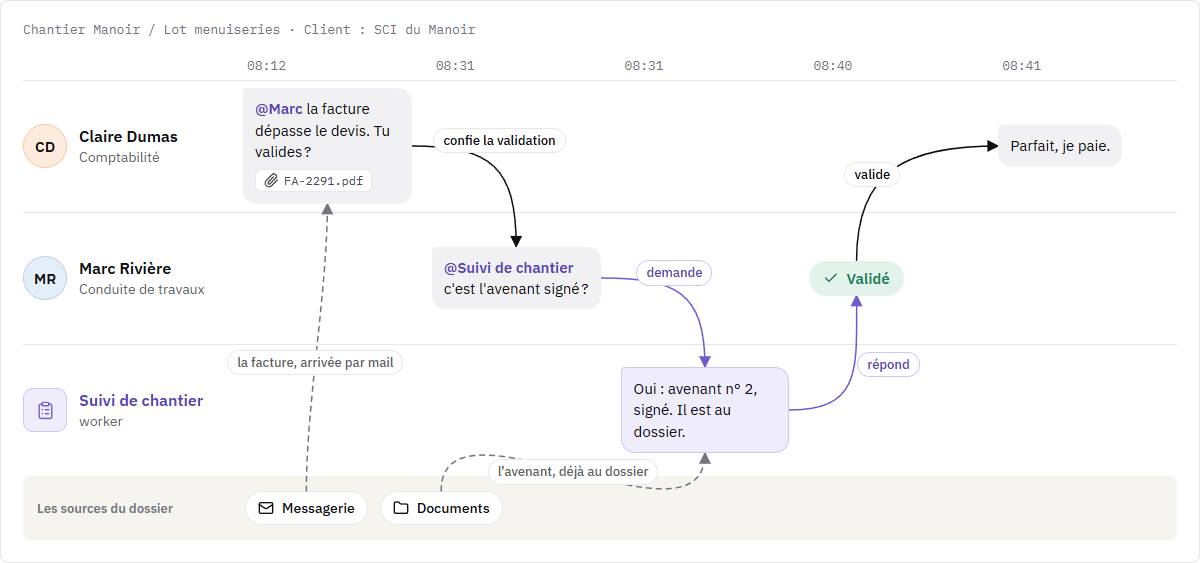
Task: Click the envelope icon in Messagerie chip
Action: click(x=266, y=508)
